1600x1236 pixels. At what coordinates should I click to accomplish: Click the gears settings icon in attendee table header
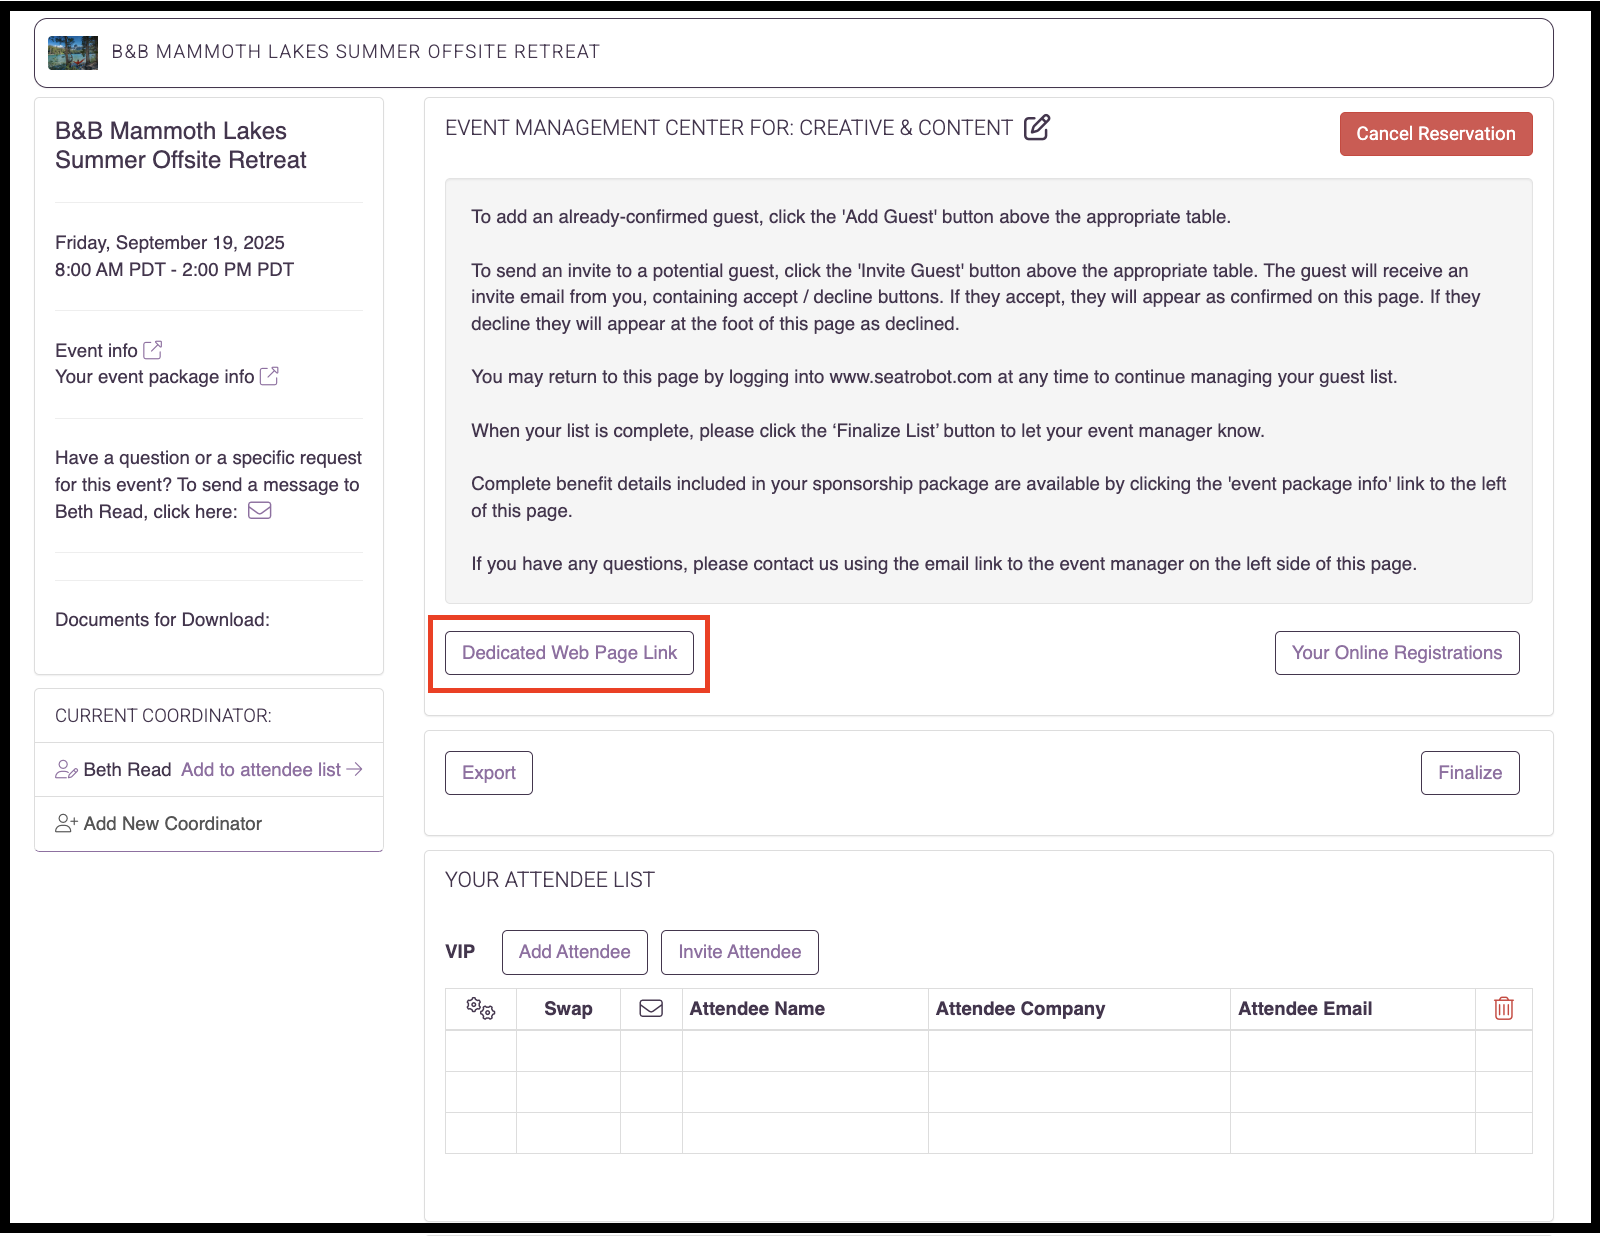pyautogui.click(x=481, y=1008)
